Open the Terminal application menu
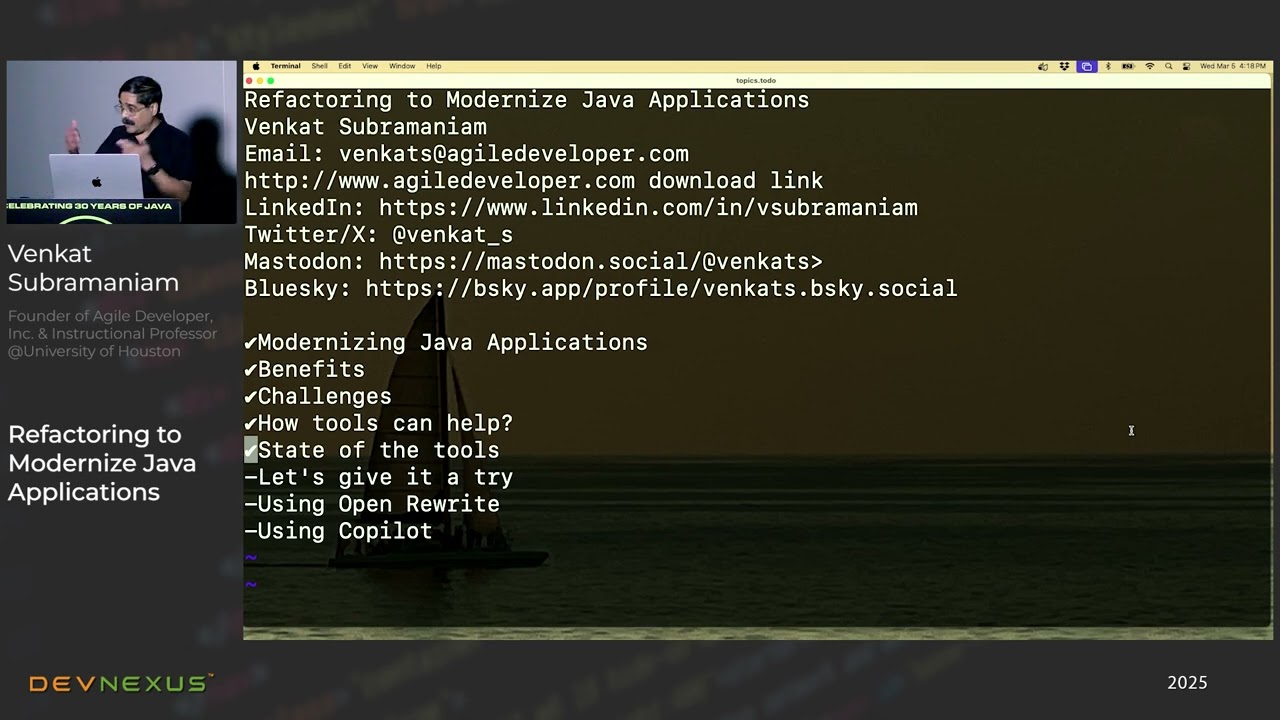 click(285, 66)
